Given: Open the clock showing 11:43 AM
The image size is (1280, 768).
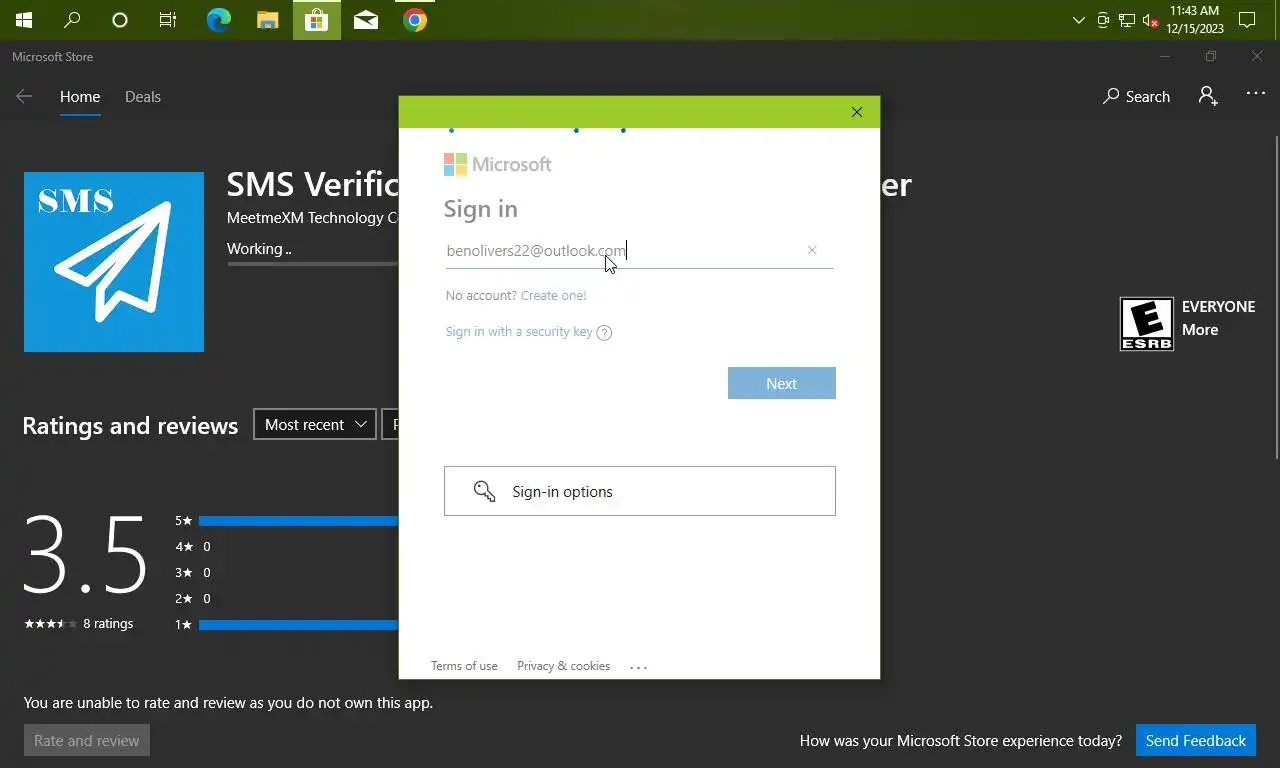Looking at the screenshot, I should point(1195,20).
